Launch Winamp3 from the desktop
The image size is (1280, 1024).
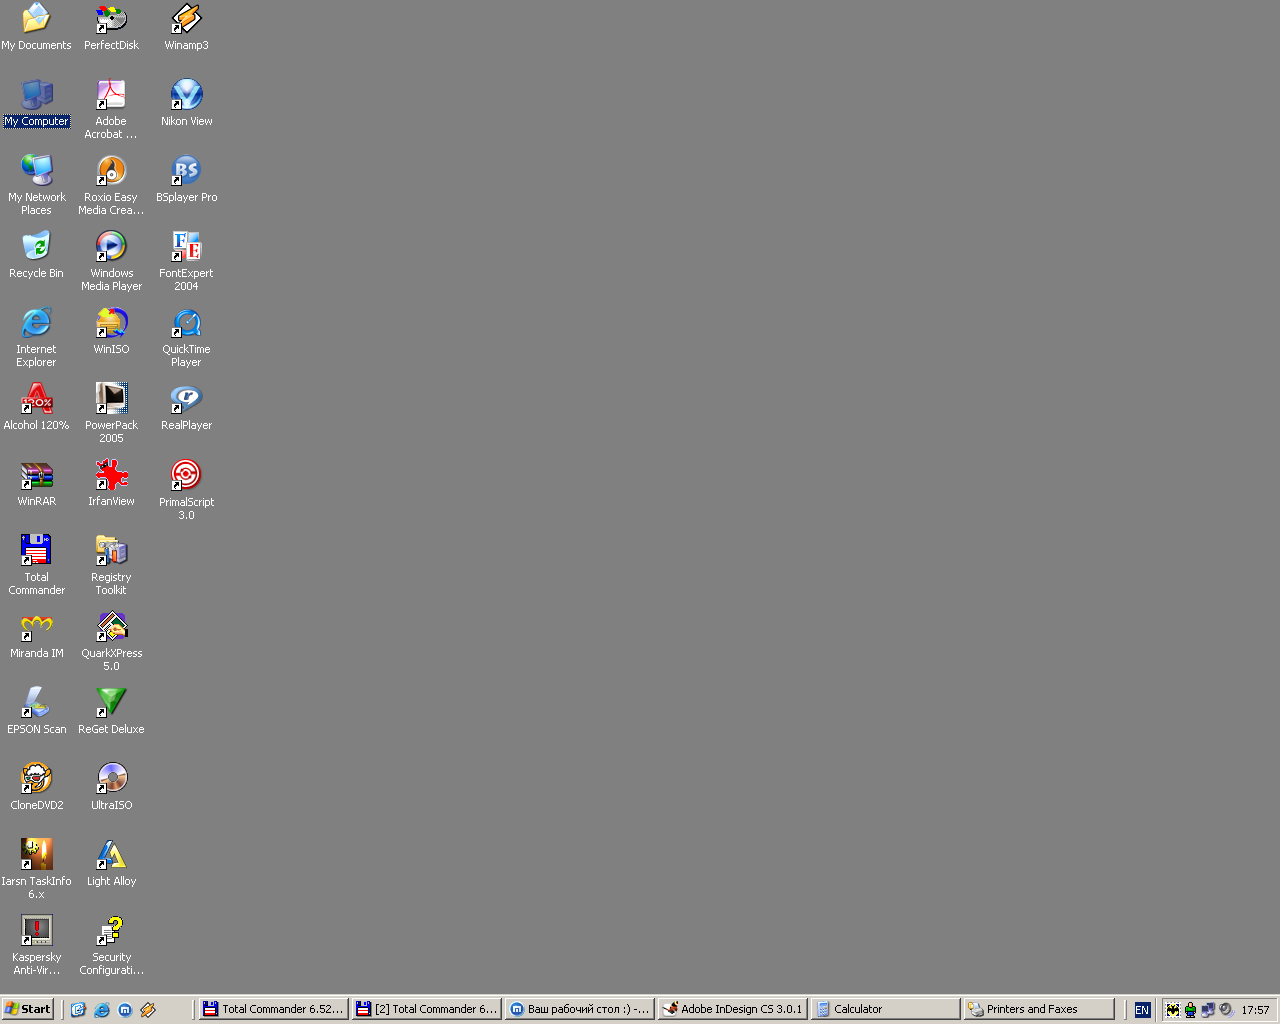tap(186, 26)
